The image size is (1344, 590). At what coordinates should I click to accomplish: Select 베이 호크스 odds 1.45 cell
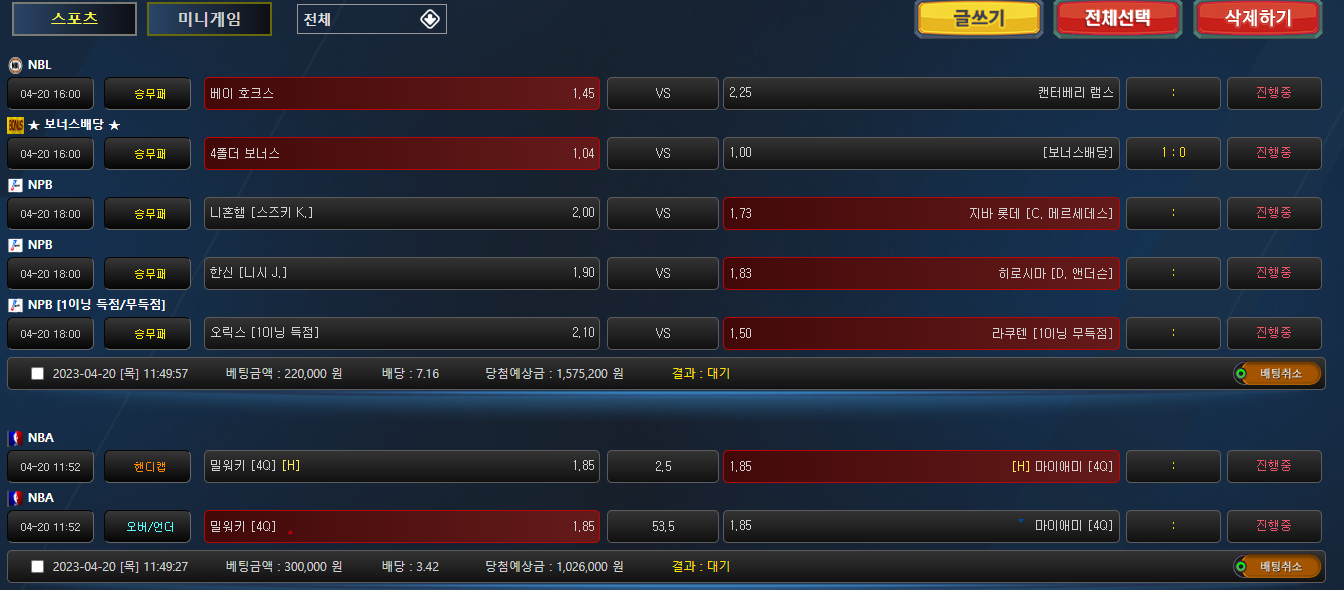point(402,93)
